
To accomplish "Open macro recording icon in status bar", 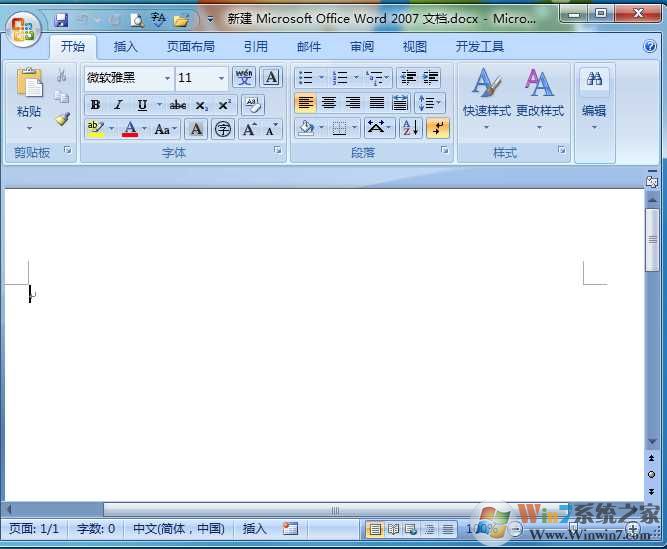I will point(290,529).
